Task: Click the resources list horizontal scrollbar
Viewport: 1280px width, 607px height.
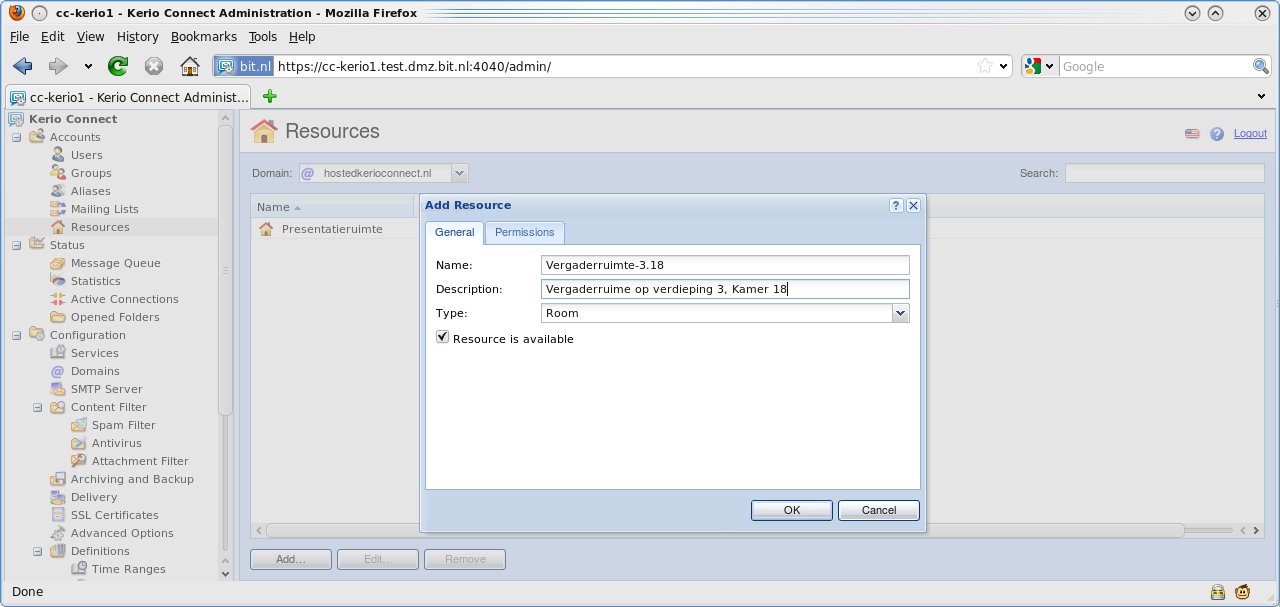Action: [724, 530]
